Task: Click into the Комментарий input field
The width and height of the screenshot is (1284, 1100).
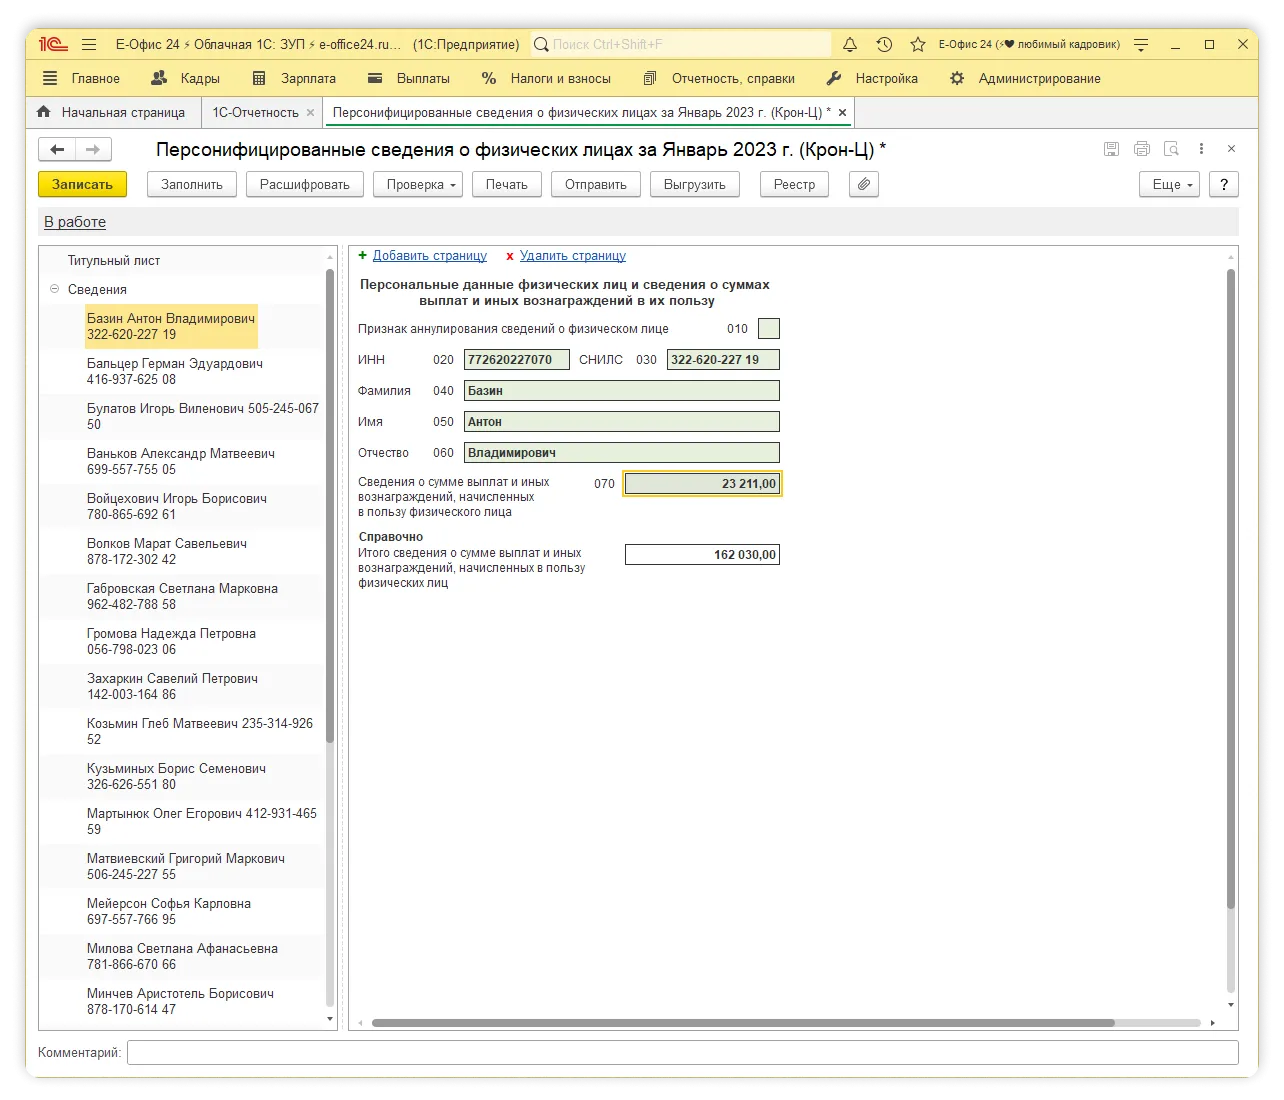Action: coord(682,1052)
